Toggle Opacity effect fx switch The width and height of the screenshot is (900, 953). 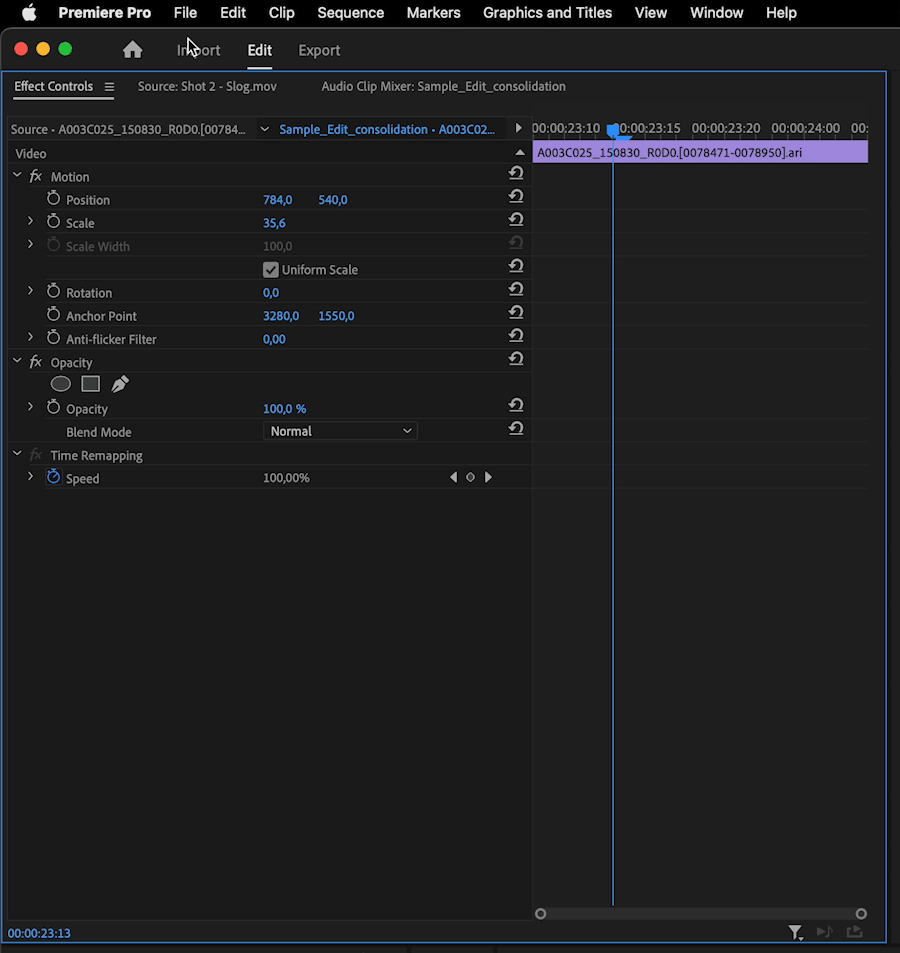tap(36, 362)
